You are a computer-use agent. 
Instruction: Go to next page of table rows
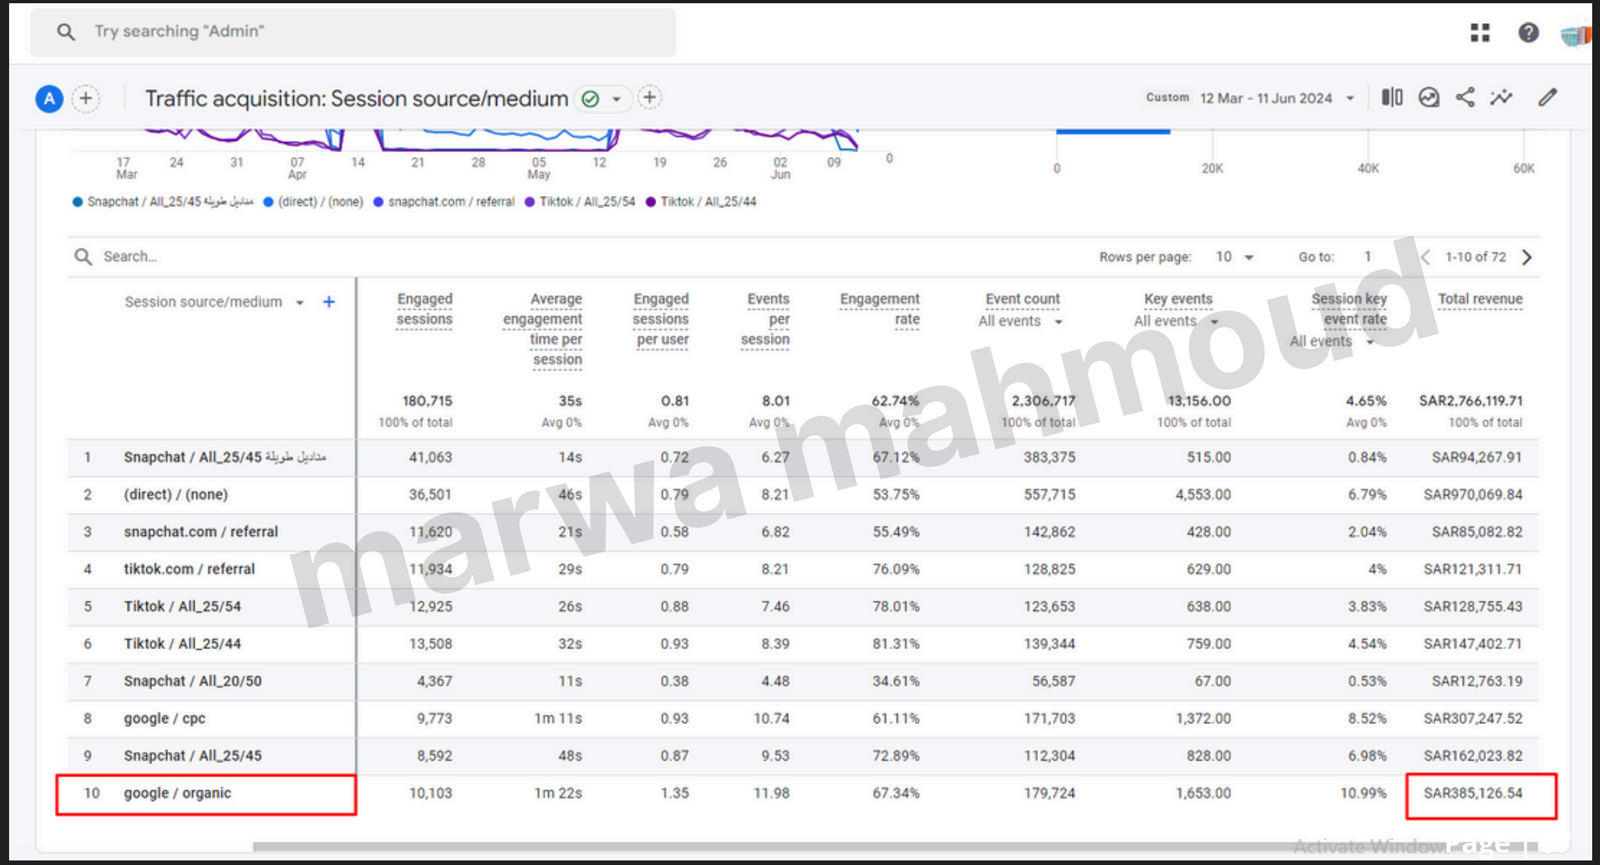pos(1527,257)
